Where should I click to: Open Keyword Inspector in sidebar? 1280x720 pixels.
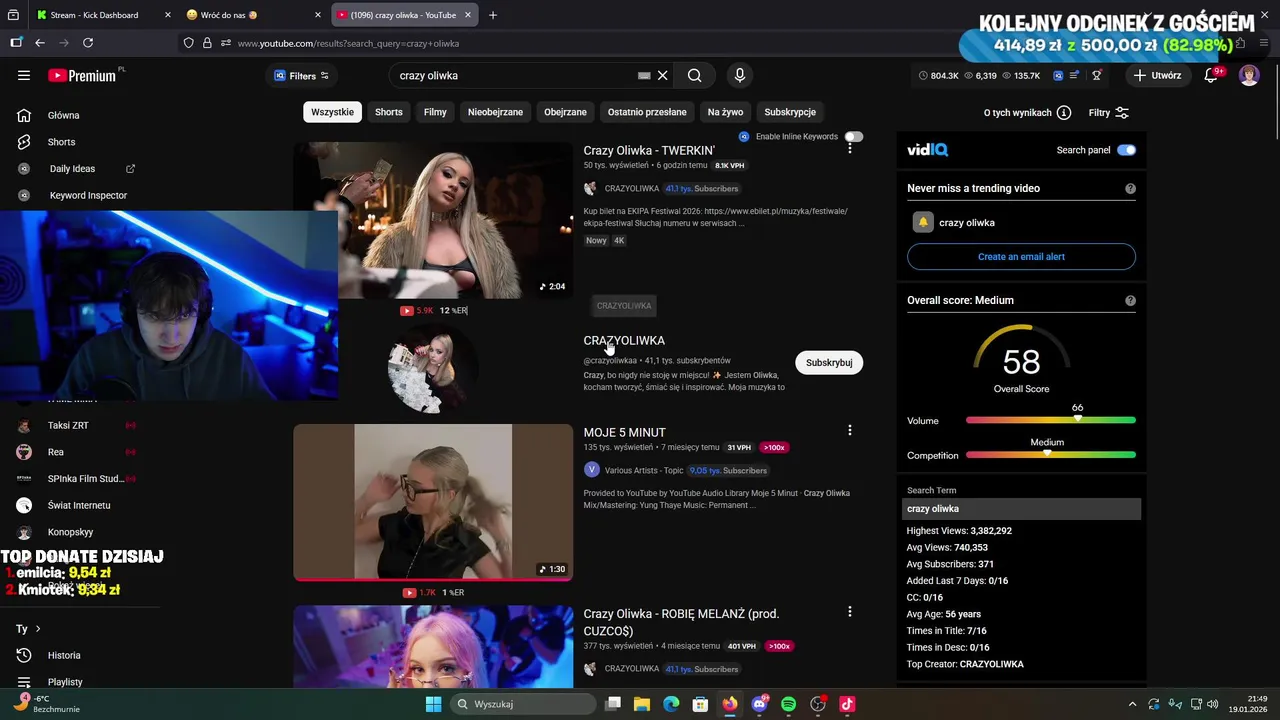pyautogui.click(x=72, y=195)
